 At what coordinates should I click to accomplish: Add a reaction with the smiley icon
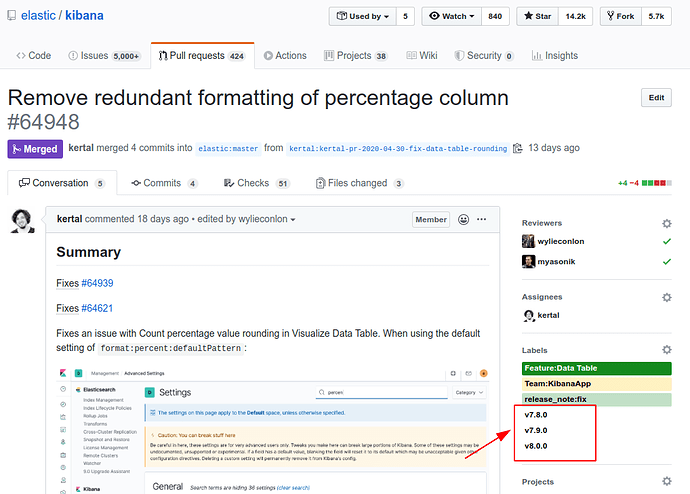point(463,219)
